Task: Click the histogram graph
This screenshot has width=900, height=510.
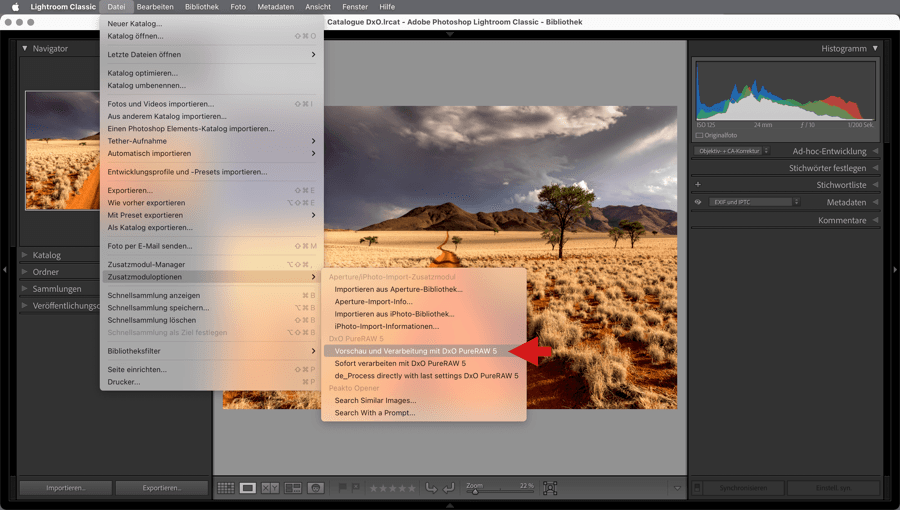Action: click(785, 91)
